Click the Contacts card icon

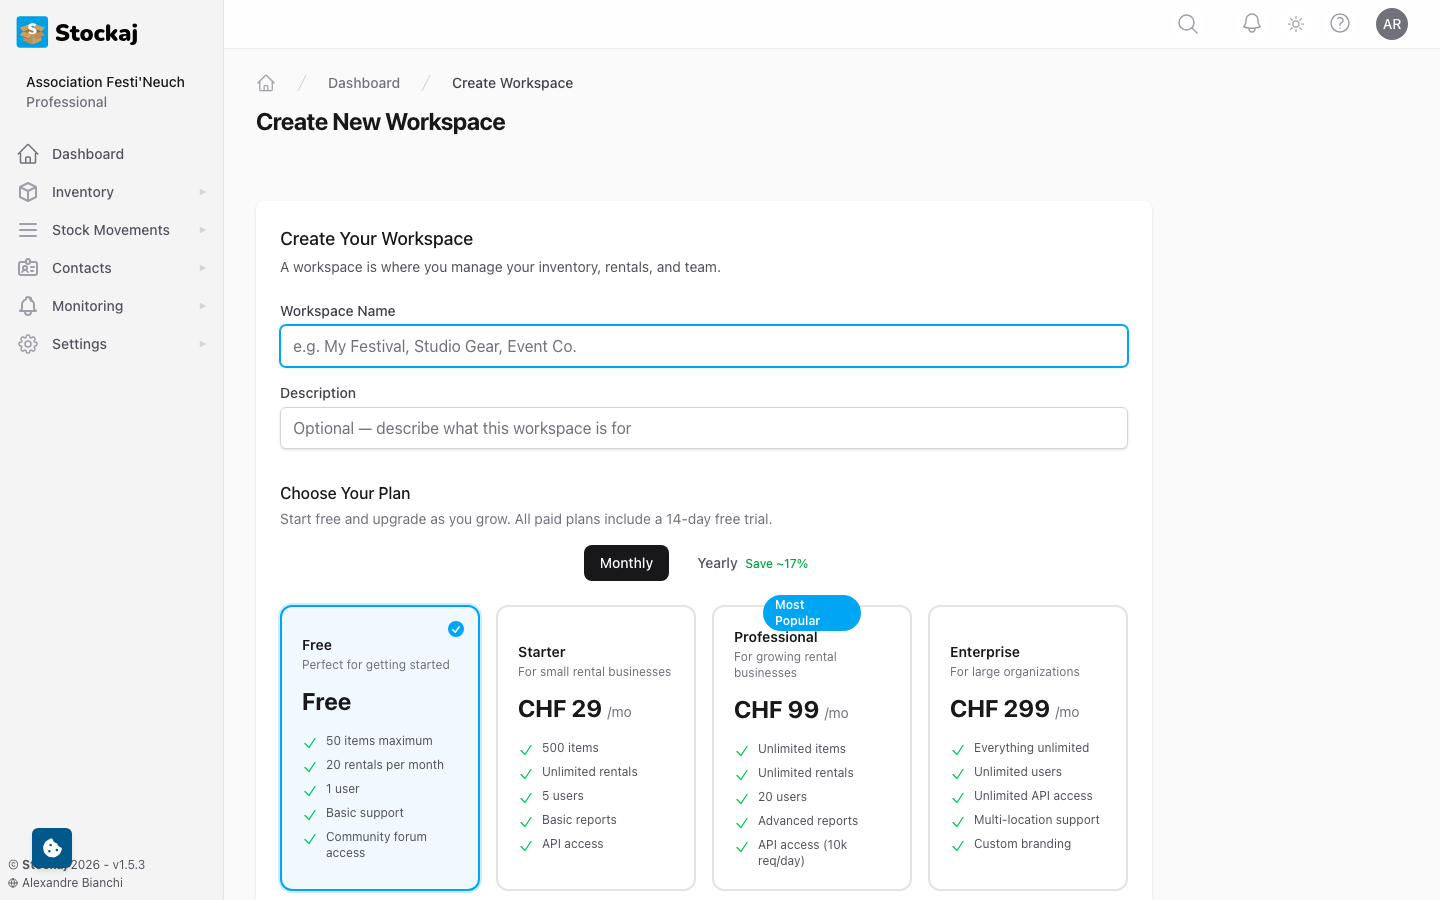click(28, 268)
